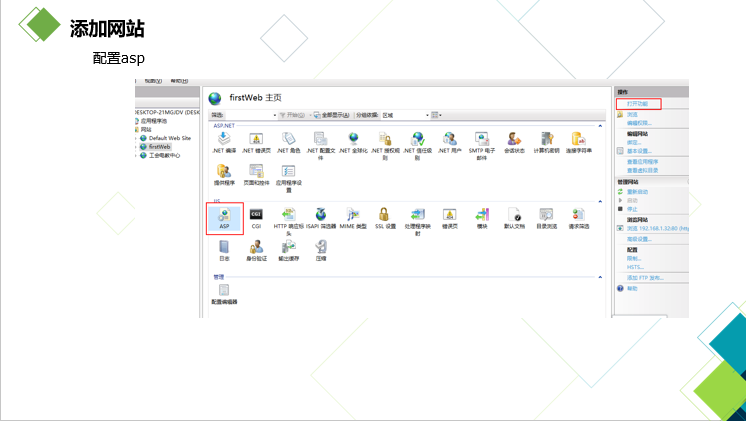The image size is (746, 421).
Task: Open the .NET profile icon
Action: click(x=321, y=146)
